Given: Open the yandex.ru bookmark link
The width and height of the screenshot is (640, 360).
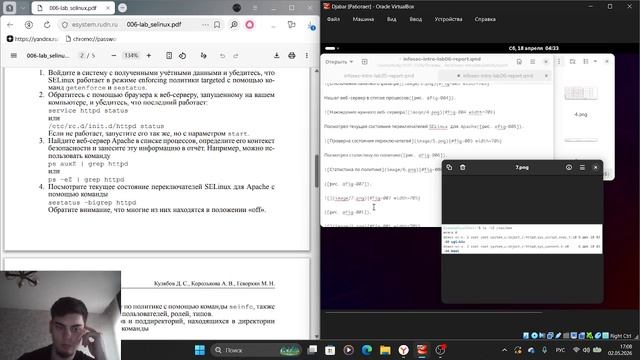Looking at the screenshot, I should click(32, 39).
